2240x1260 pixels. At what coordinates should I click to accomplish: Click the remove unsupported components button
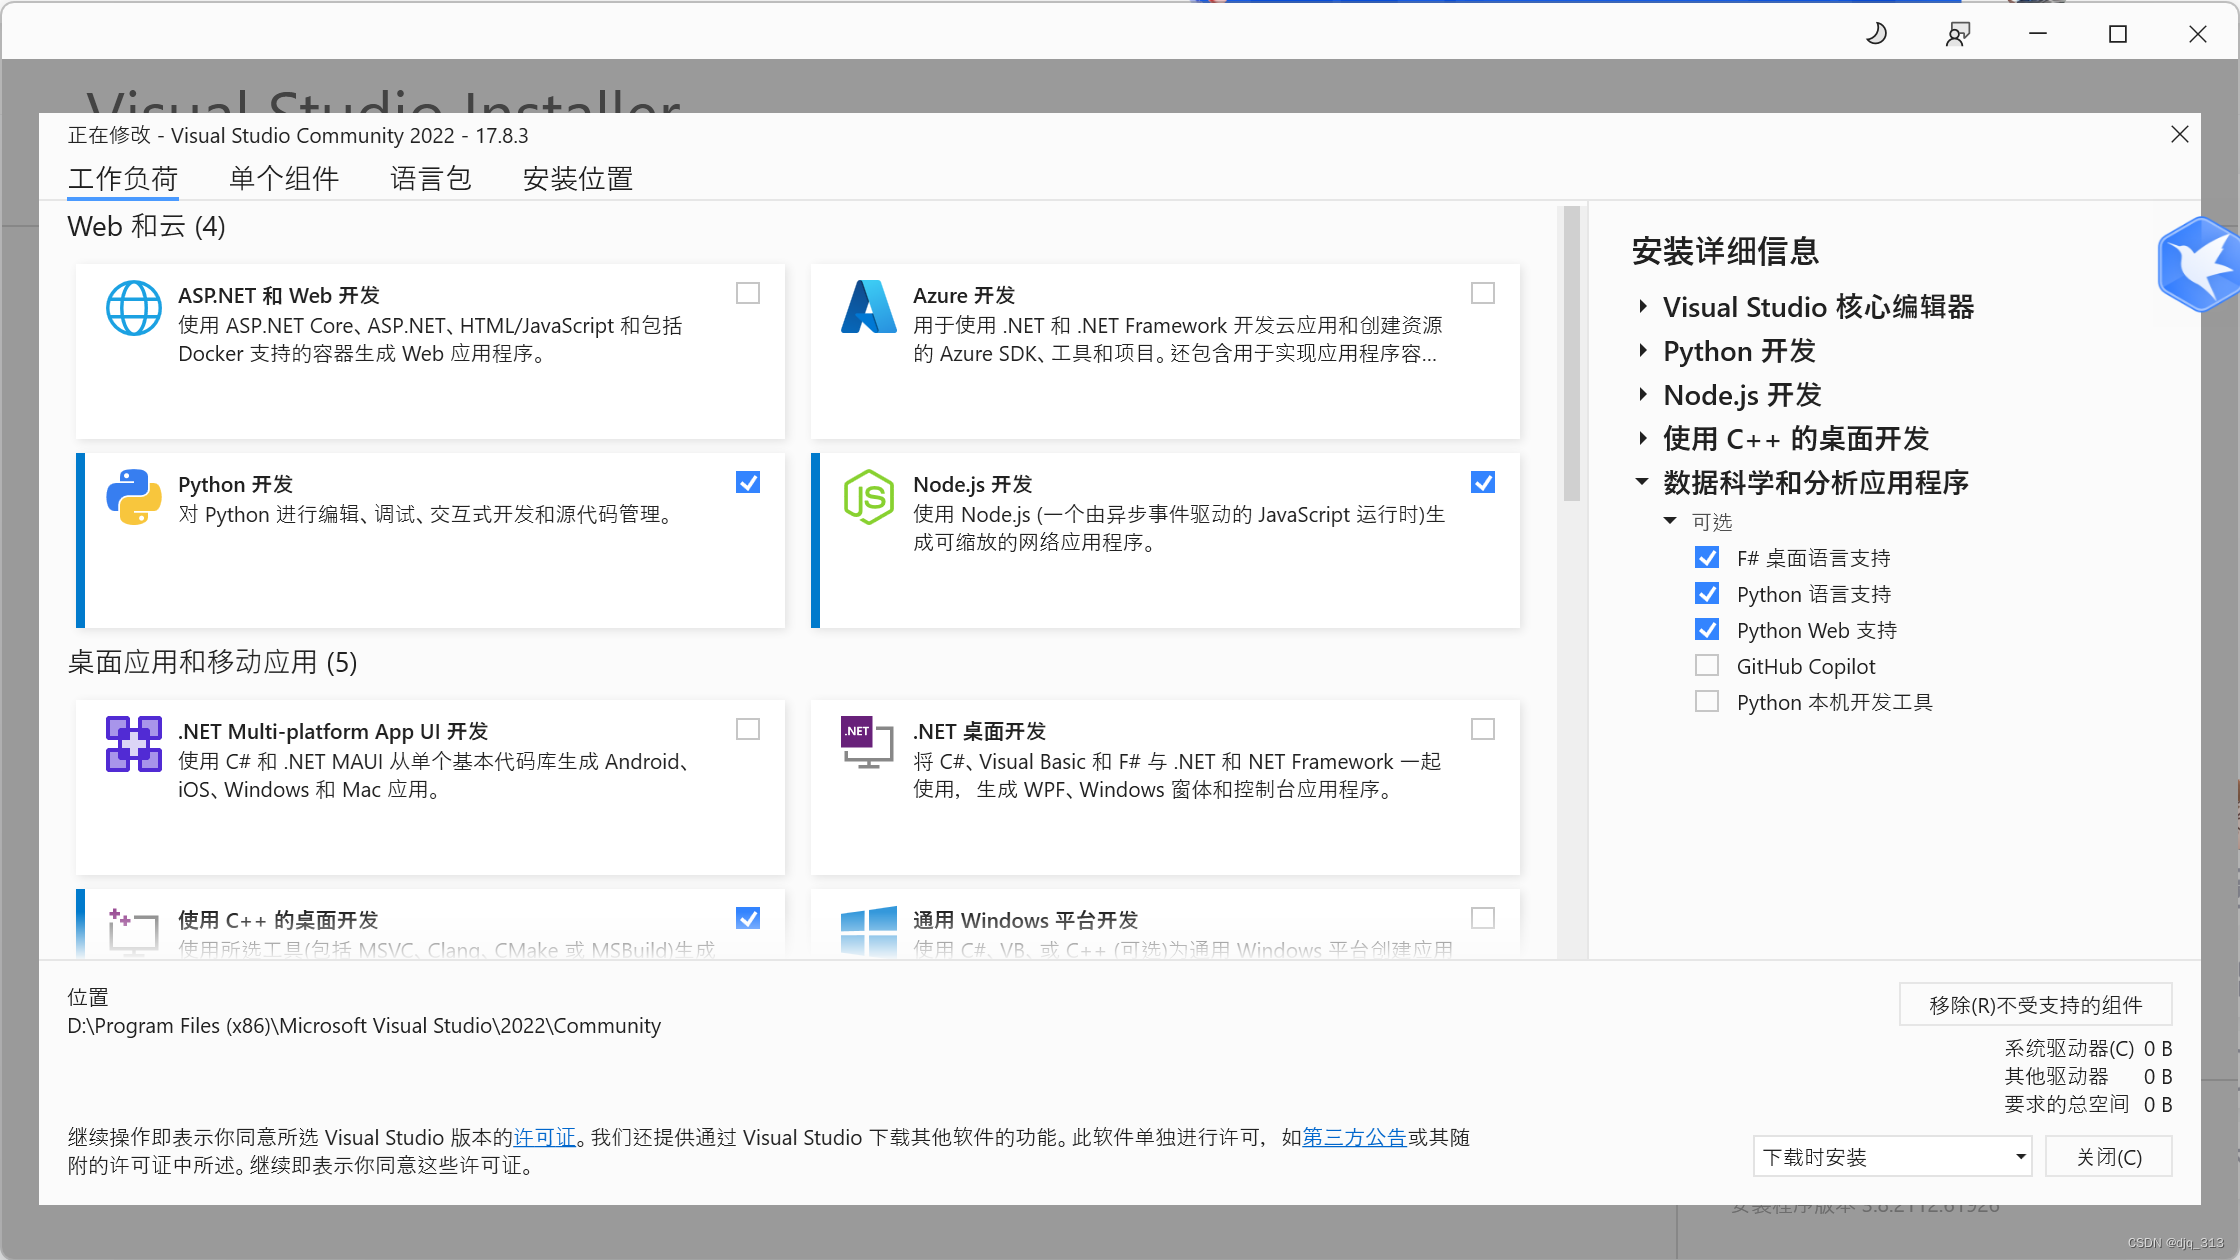[2035, 1005]
